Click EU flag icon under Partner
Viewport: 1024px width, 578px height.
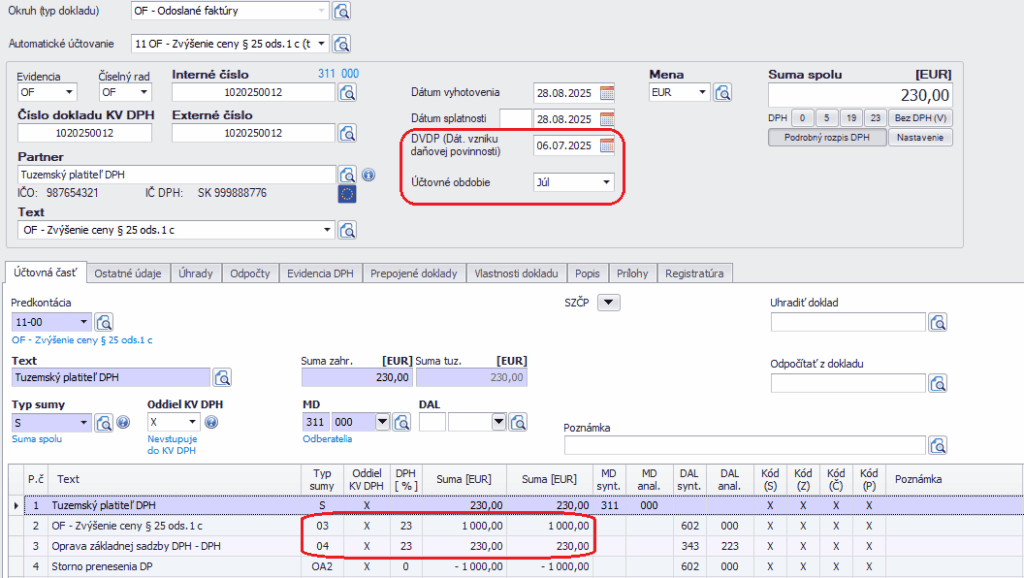347,193
